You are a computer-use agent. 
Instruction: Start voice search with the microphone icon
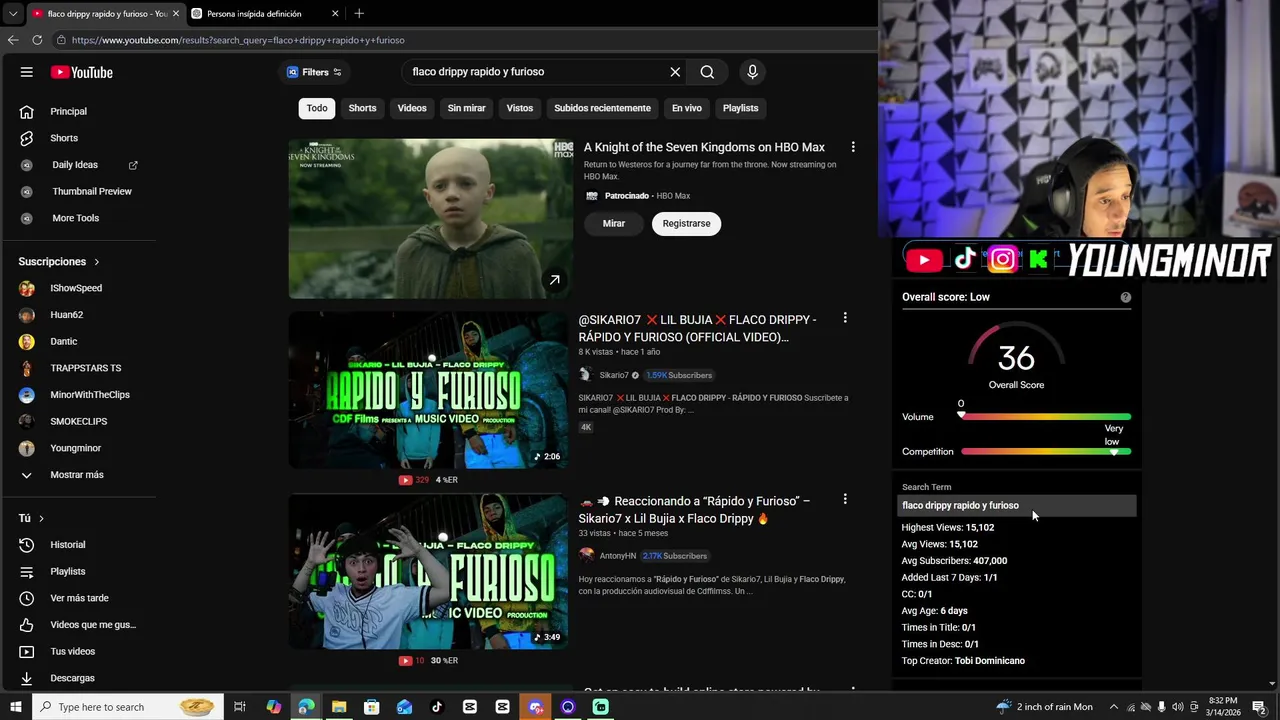tap(753, 72)
